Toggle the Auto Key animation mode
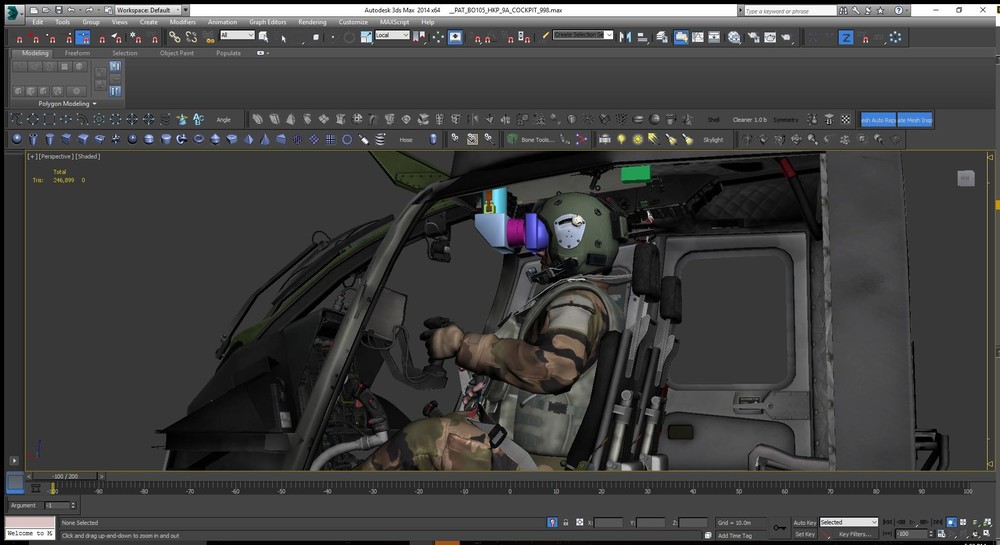Viewport: 1000px width, 545px height. coord(804,522)
